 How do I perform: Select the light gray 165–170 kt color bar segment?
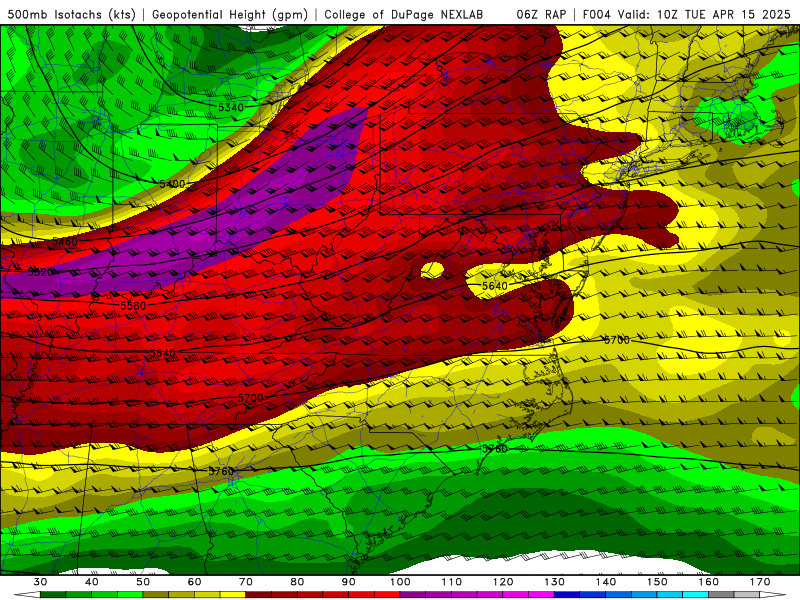pyautogui.click(x=747, y=595)
